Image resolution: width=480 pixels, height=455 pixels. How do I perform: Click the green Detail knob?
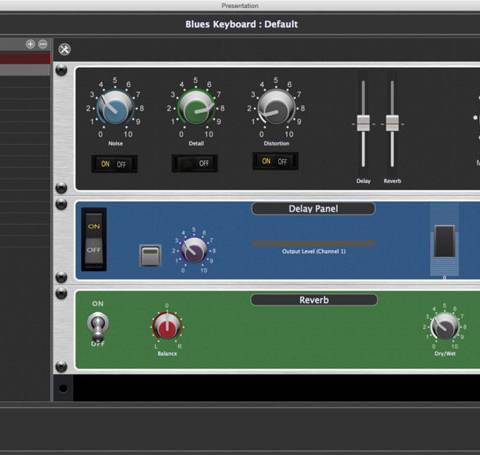pyautogui.click(x=196, y=108)
